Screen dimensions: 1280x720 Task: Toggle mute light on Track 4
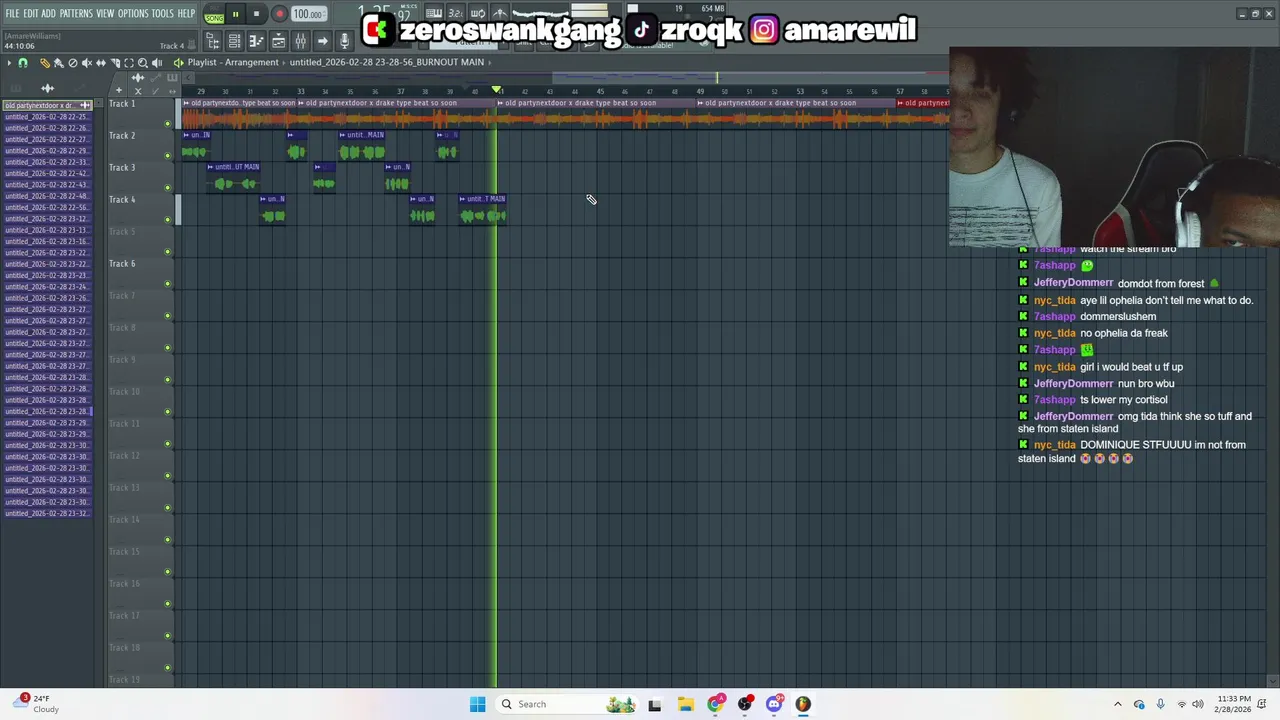pos(167,220)
